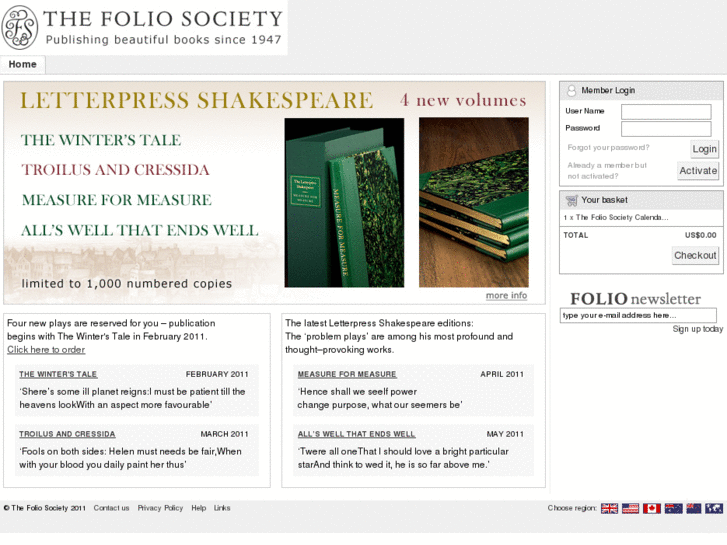The height and width of the screenshot is (545, 727).
Task: Click the Checkout button
Action: point(695,255)
